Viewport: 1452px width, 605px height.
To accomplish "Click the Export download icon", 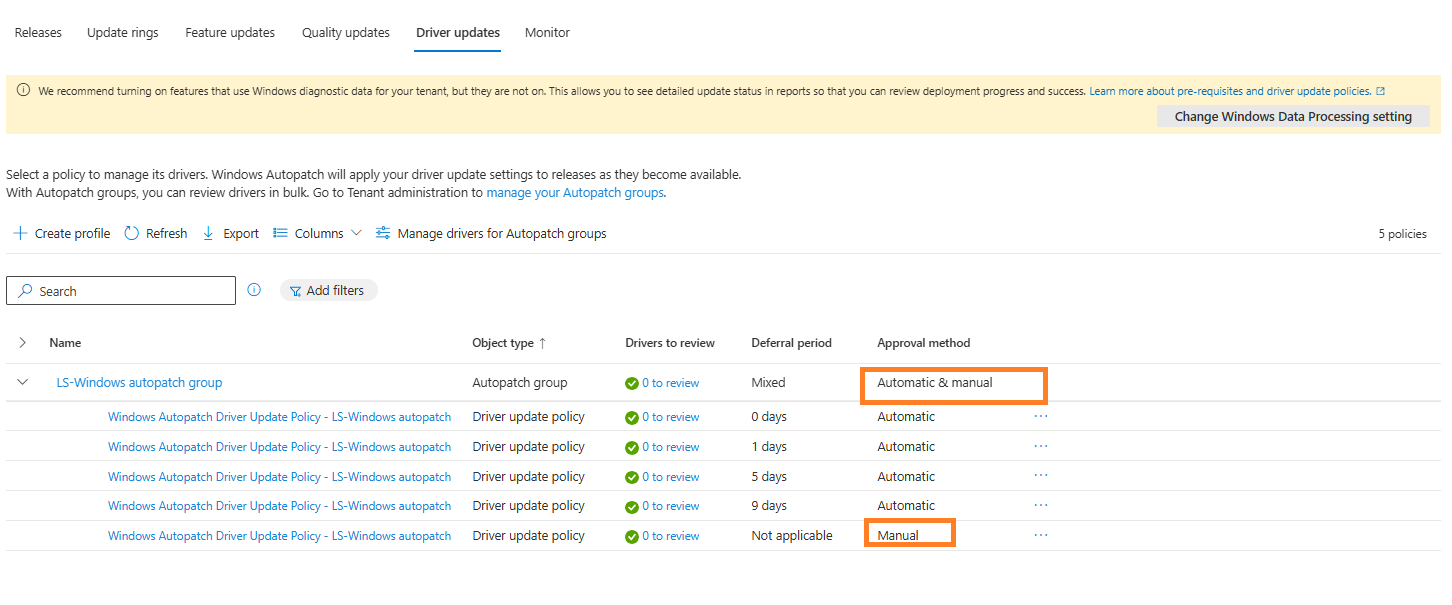I will [x=208, y=233].
